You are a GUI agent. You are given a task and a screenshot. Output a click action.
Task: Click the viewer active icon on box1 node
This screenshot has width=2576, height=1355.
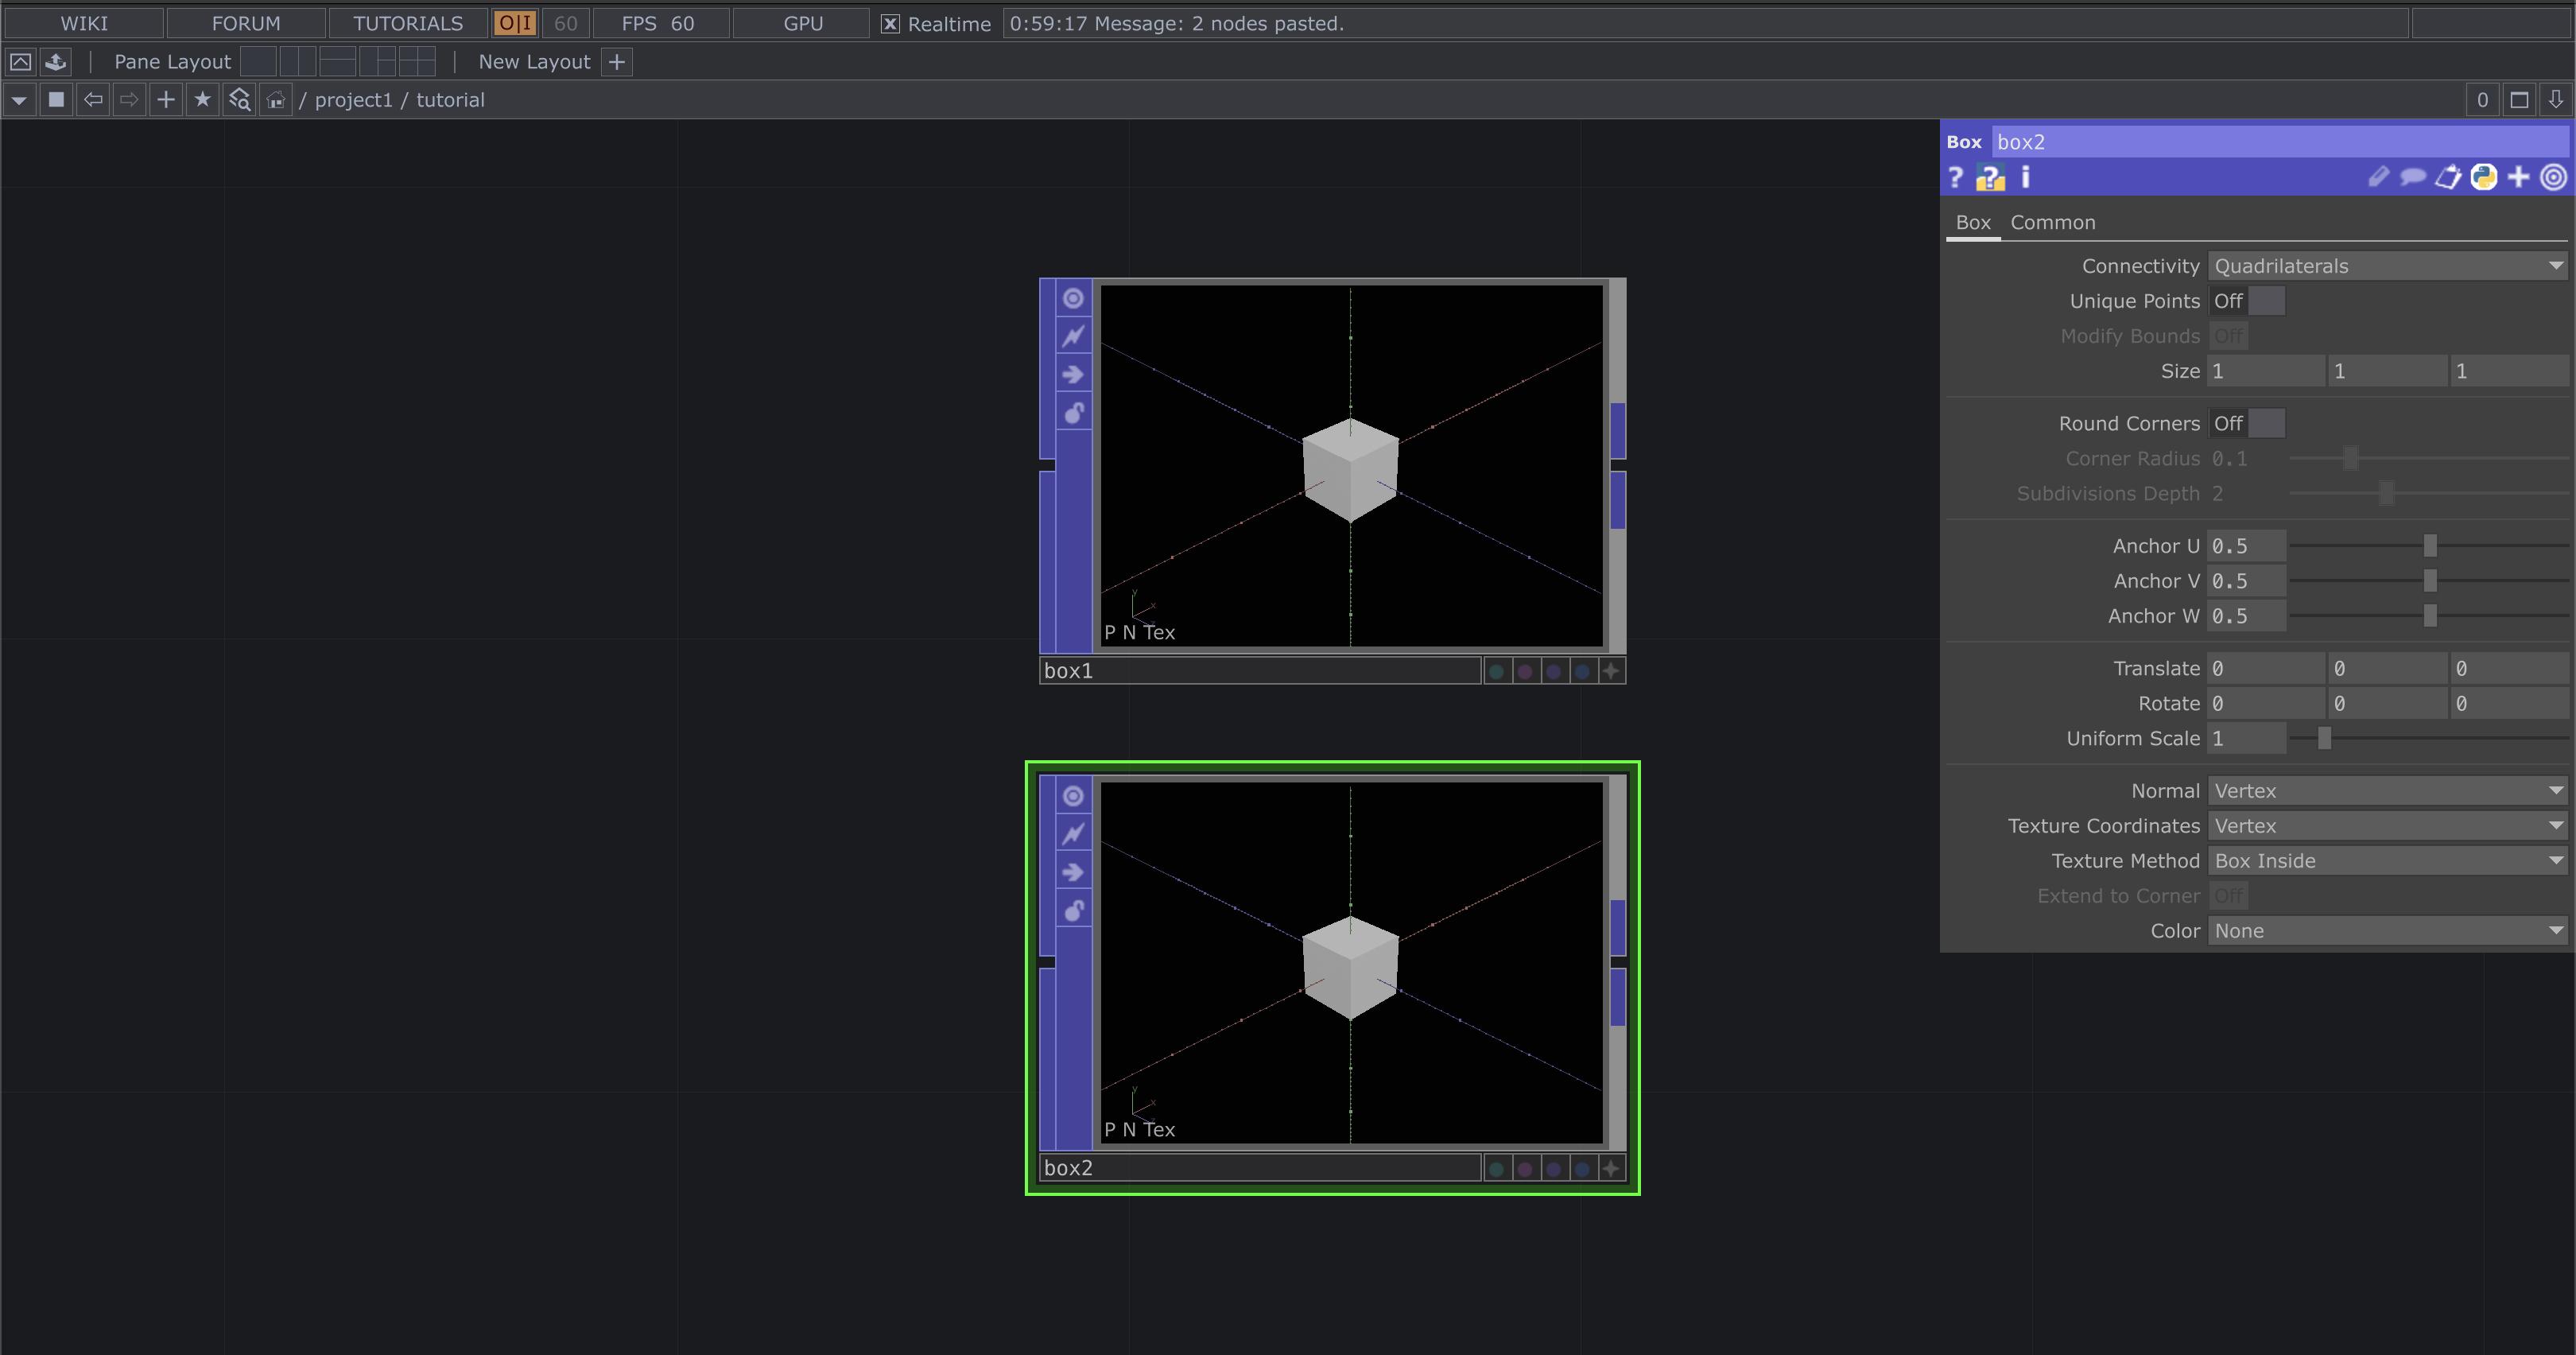(x=1073, y=298)
